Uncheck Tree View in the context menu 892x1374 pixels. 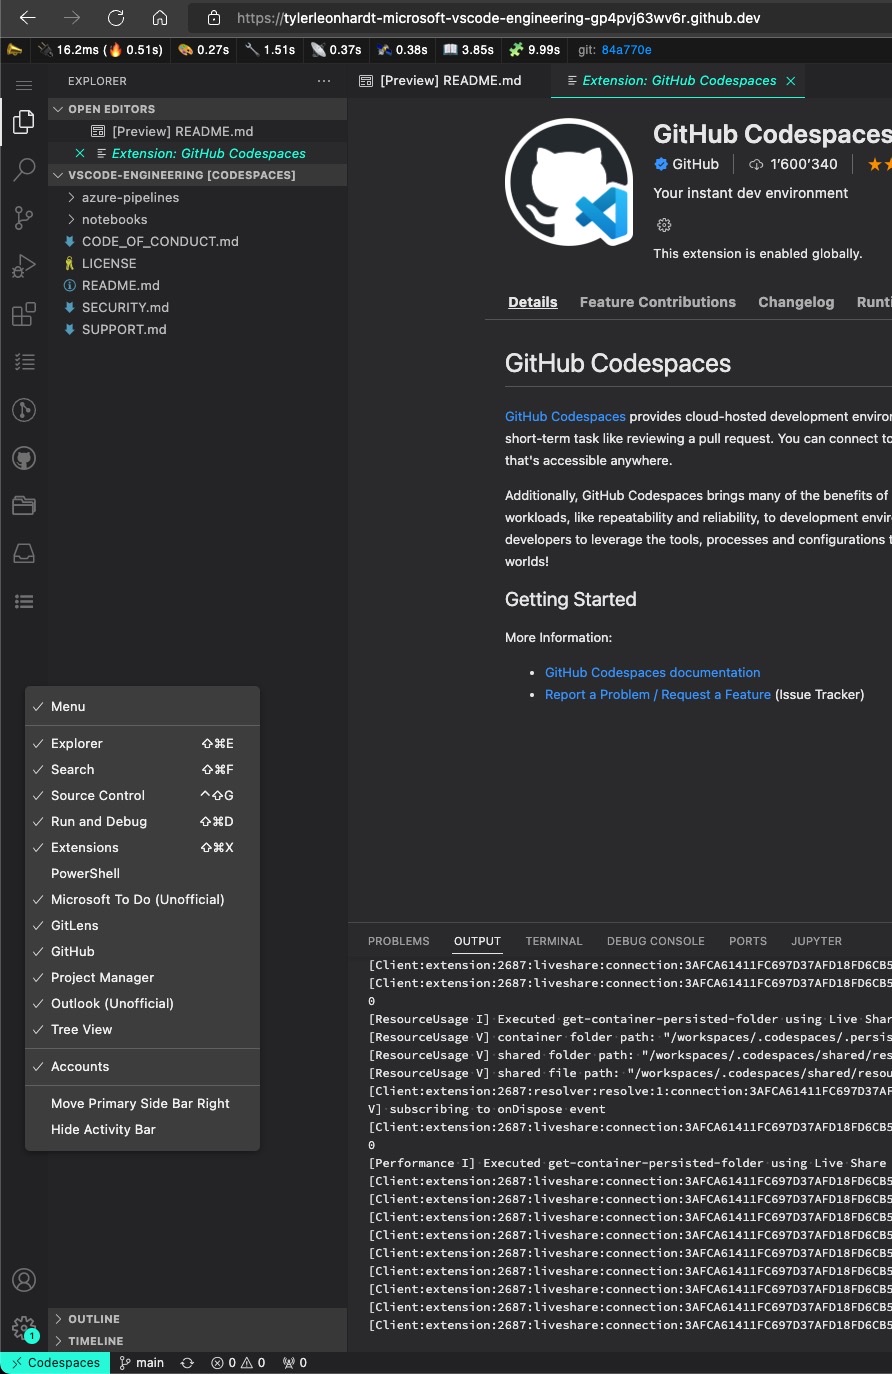[82, 1029]
